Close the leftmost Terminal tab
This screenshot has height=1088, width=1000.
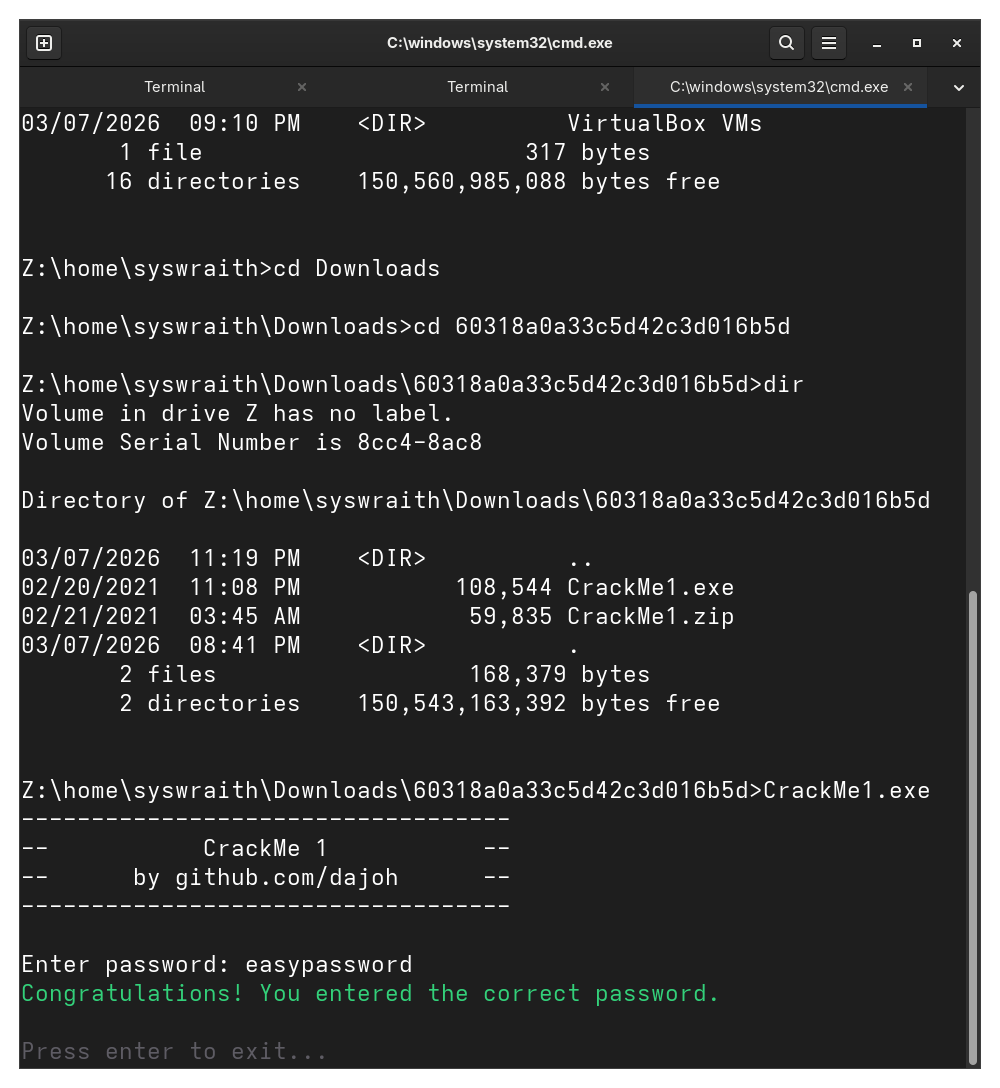click(302, 87)
